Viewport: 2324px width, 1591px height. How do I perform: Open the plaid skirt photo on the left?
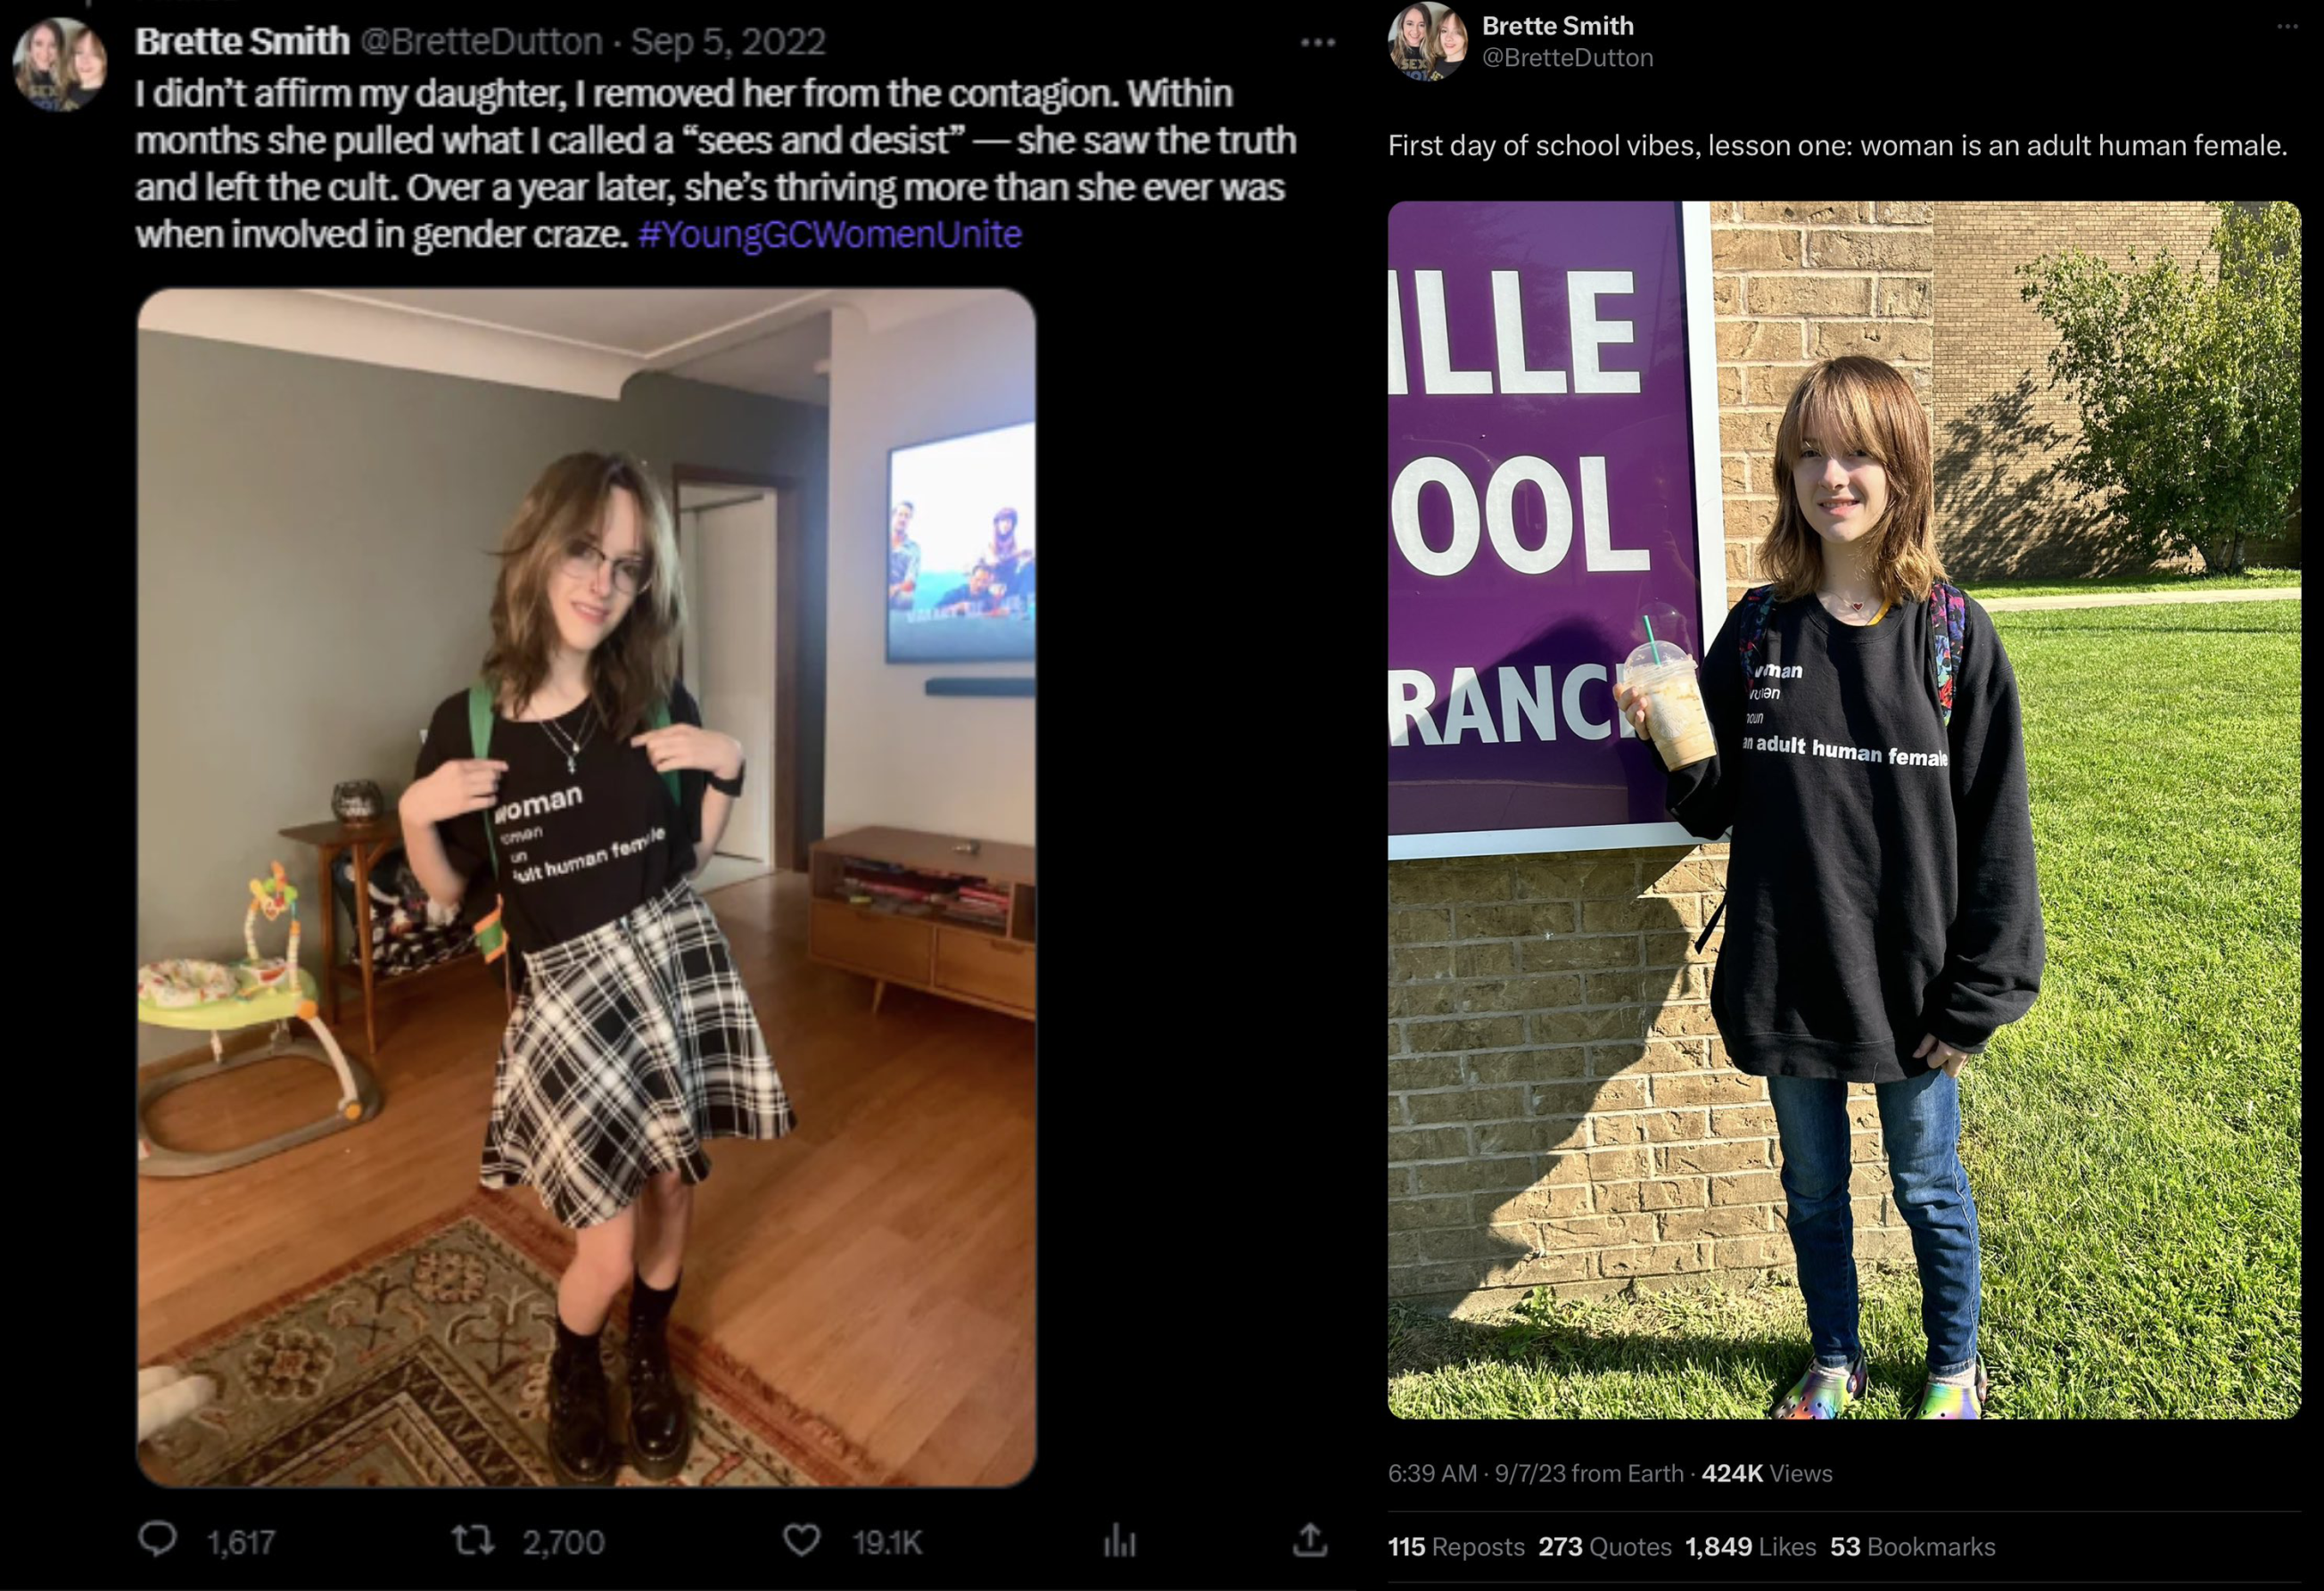(x=586, y=887)
